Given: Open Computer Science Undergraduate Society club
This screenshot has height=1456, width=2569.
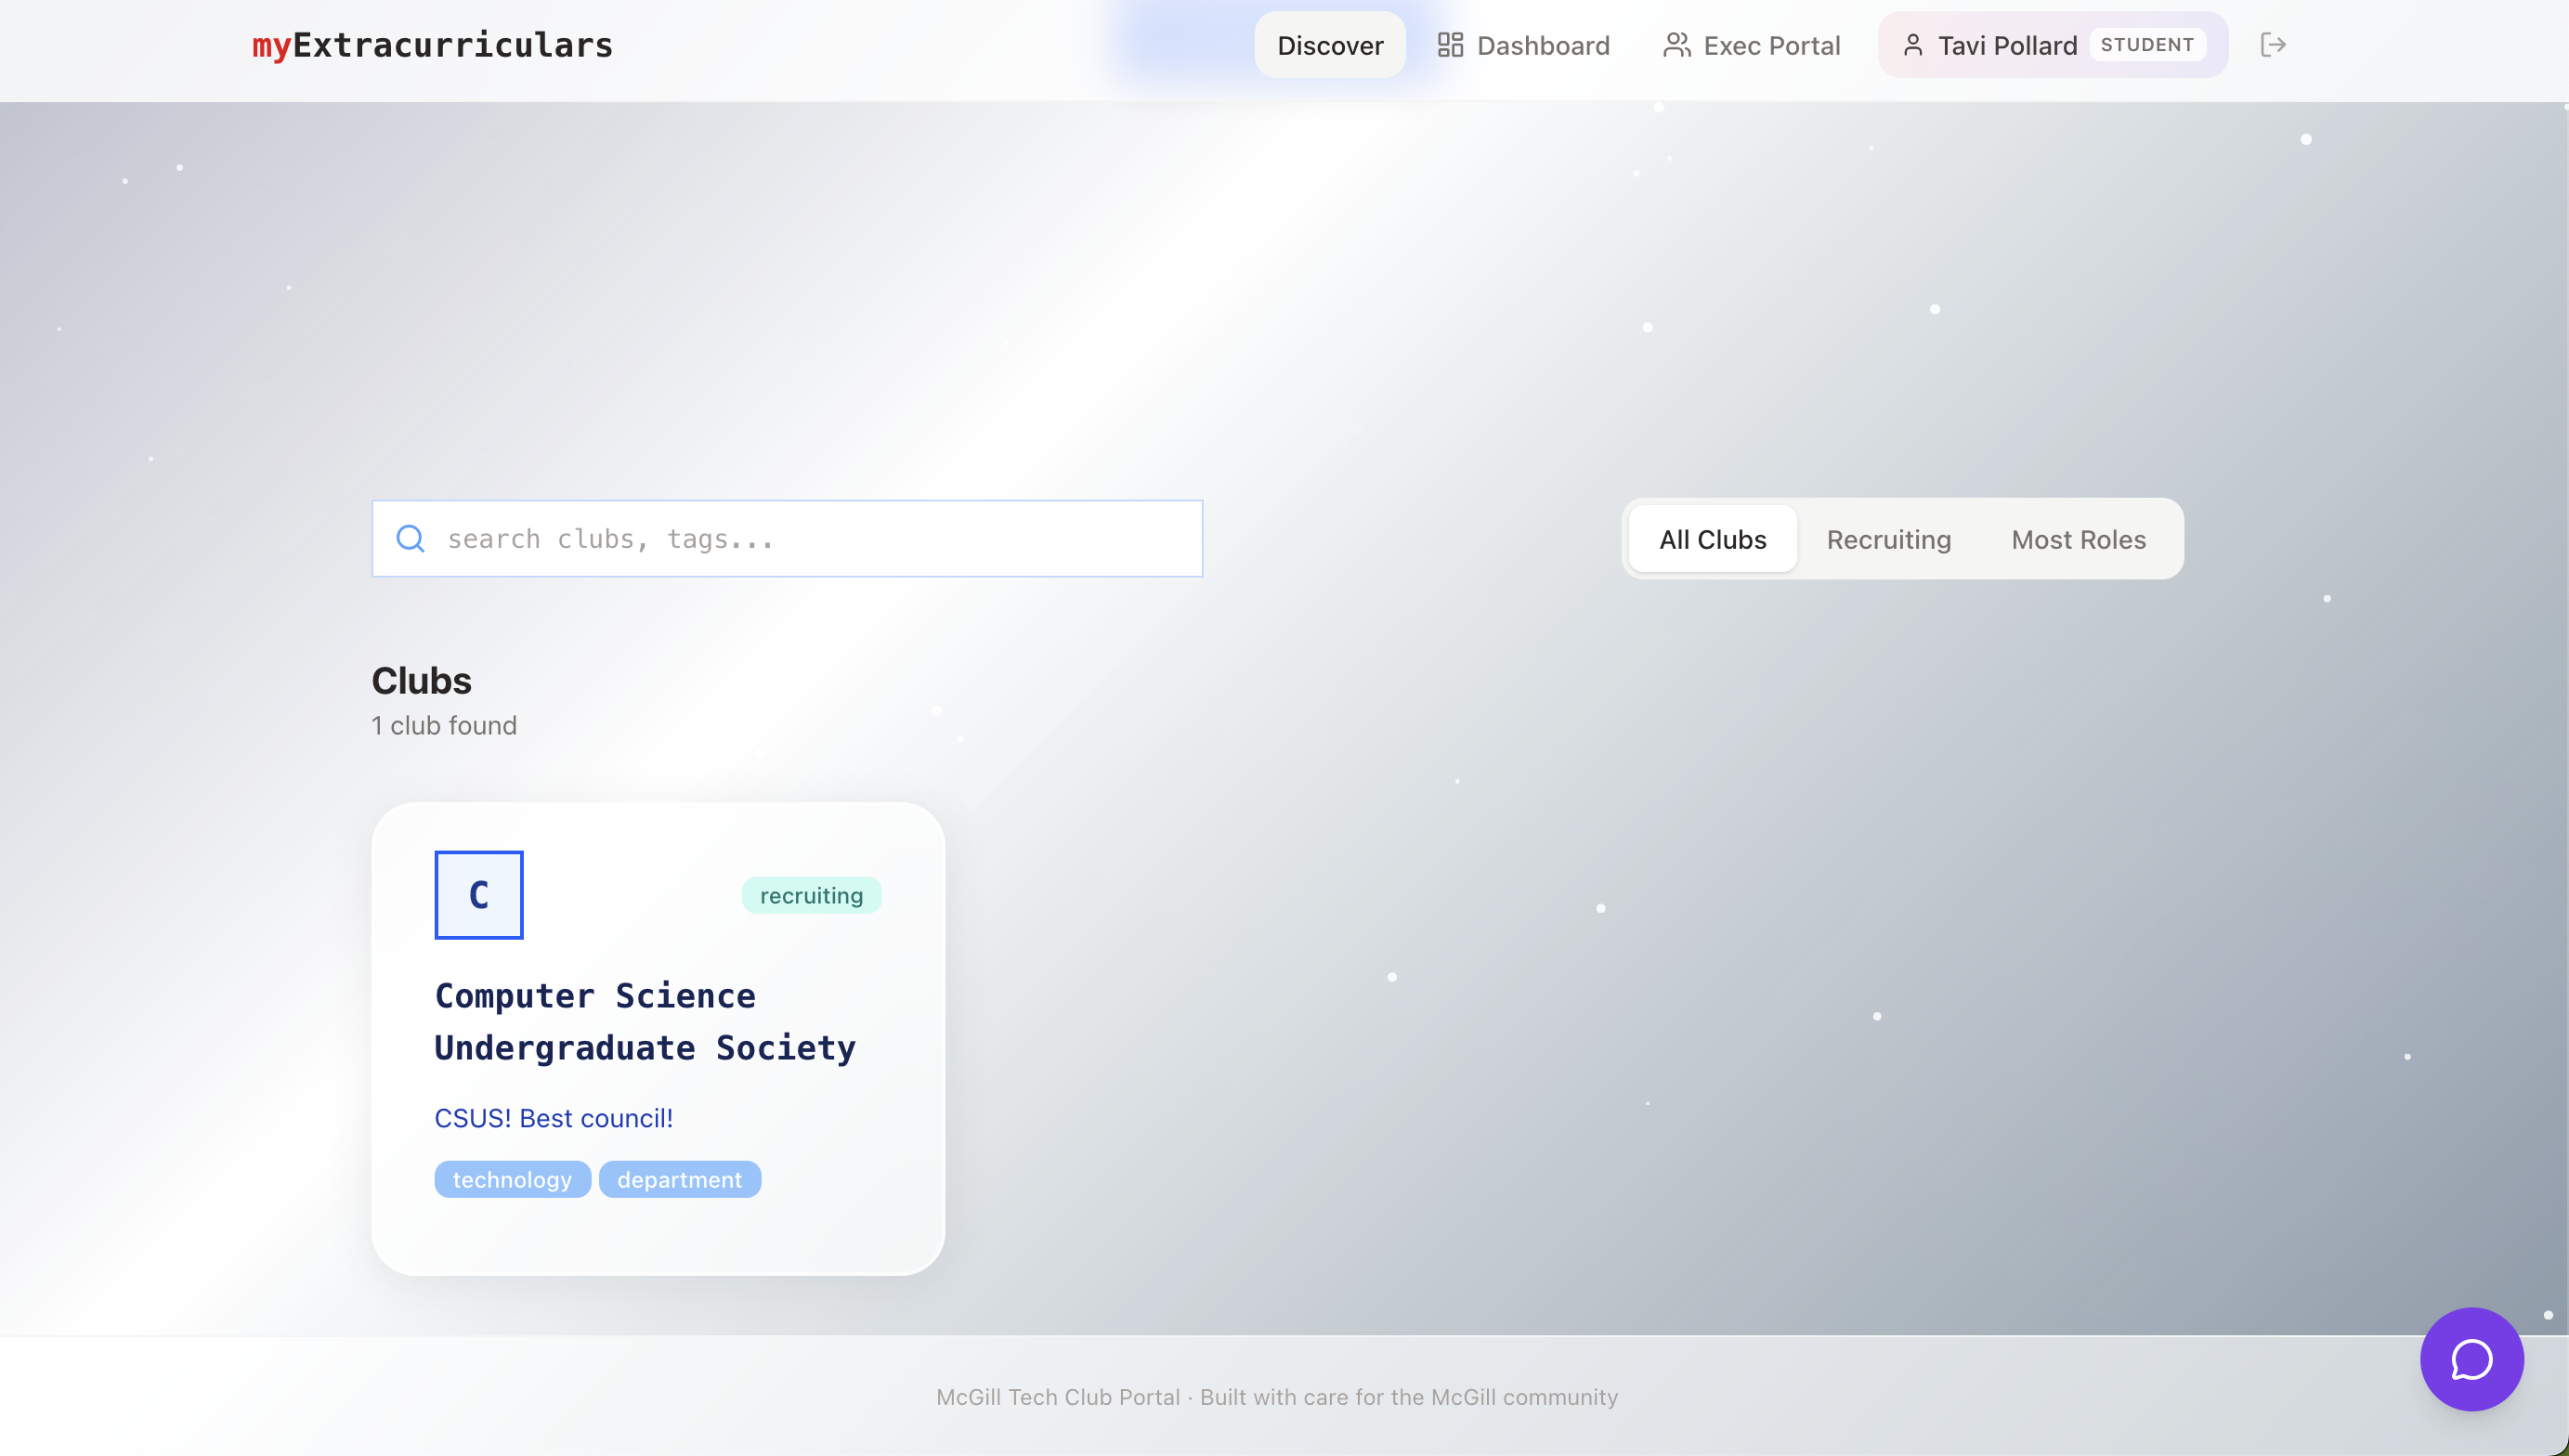Looking at the screenshot, I should [645, 1021].
